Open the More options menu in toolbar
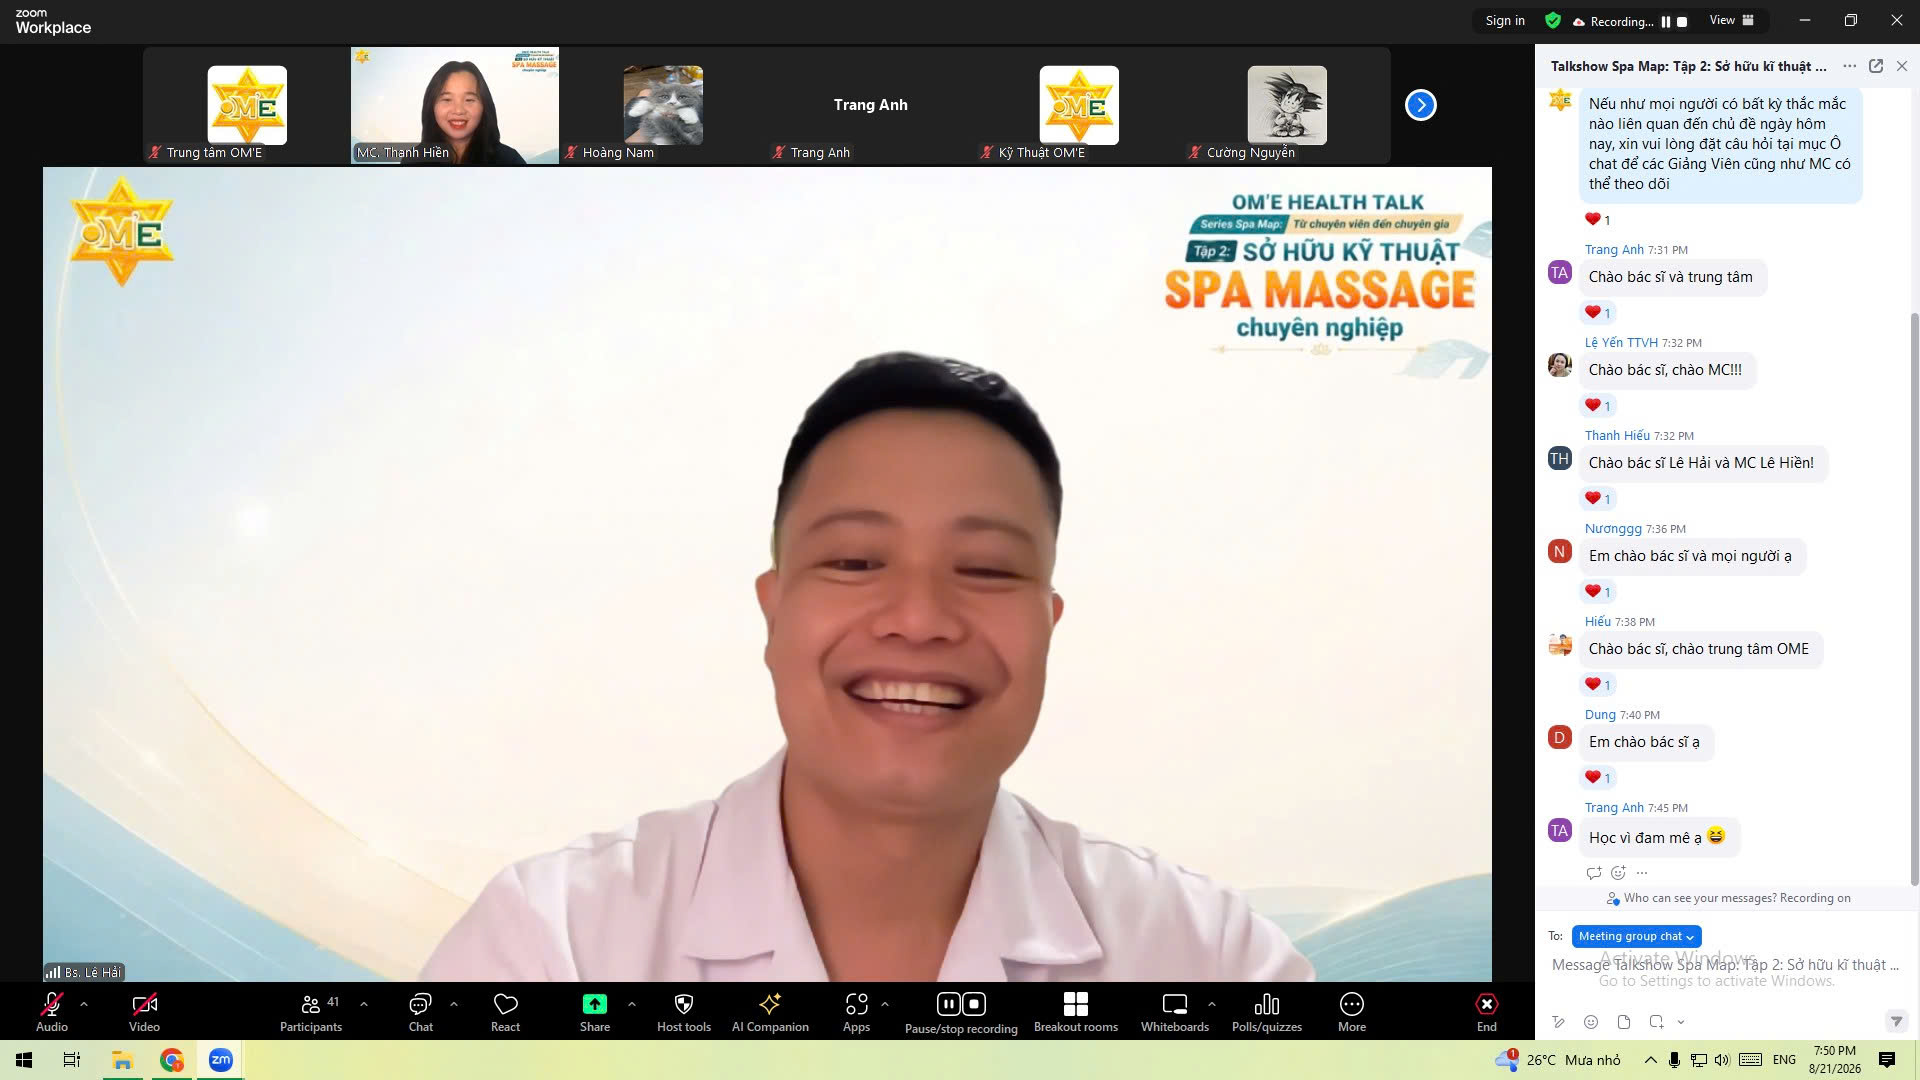 (x=1352, y=1012)
